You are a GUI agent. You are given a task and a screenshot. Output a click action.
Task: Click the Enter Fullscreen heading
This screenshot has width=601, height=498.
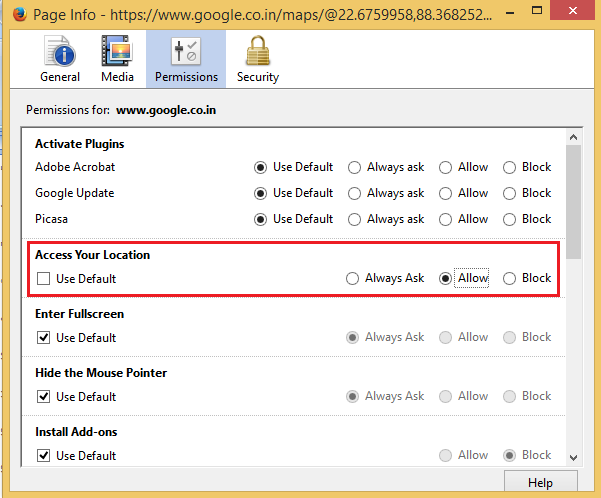coord(79,314)
